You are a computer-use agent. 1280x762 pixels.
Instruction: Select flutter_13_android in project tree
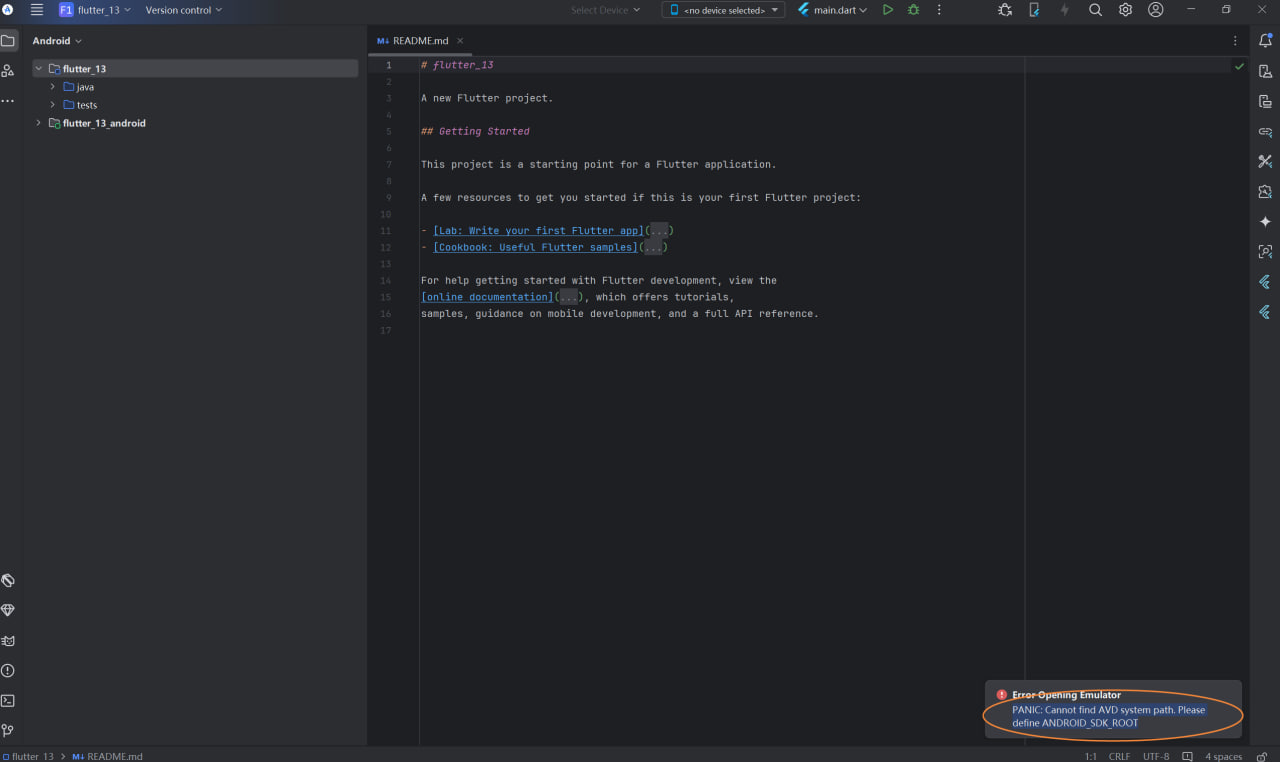[x=104, y=123]
